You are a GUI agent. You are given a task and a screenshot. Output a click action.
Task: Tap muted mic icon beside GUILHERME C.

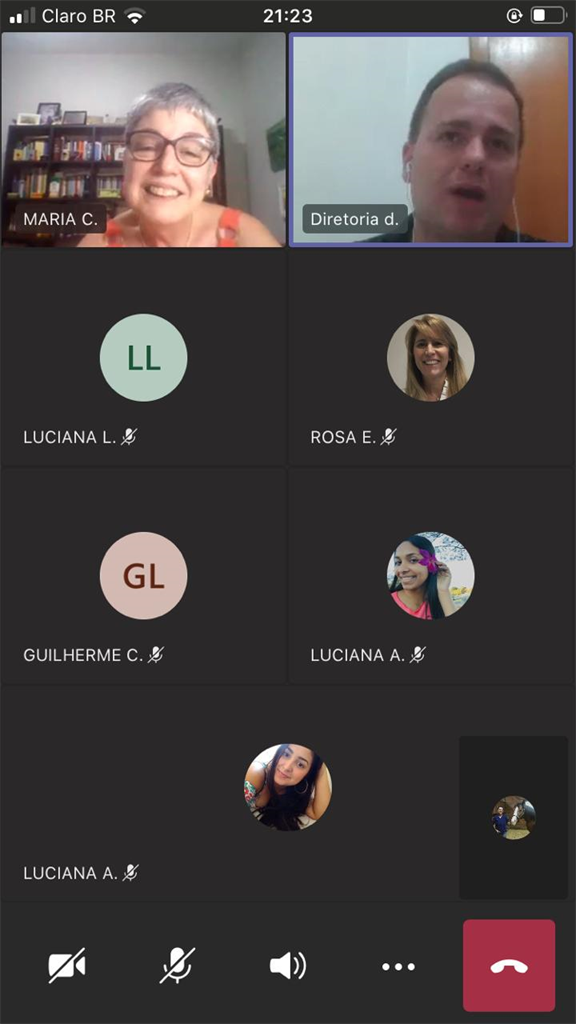pos(155,654)
